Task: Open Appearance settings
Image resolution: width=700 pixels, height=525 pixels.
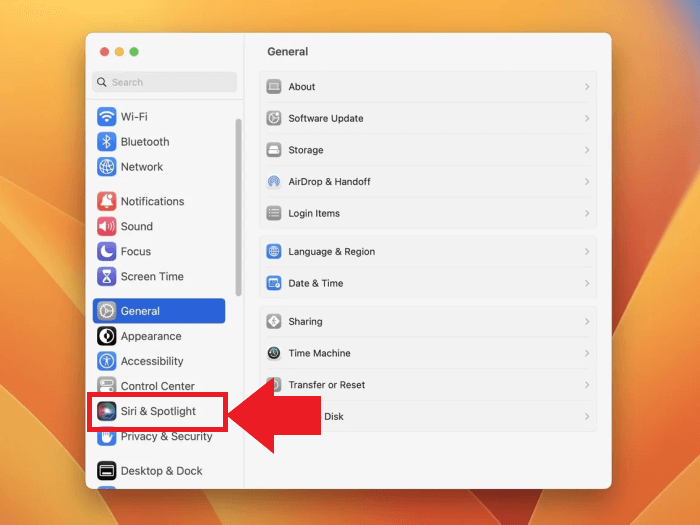Action: pyautogui.click(x=158, y=336)
